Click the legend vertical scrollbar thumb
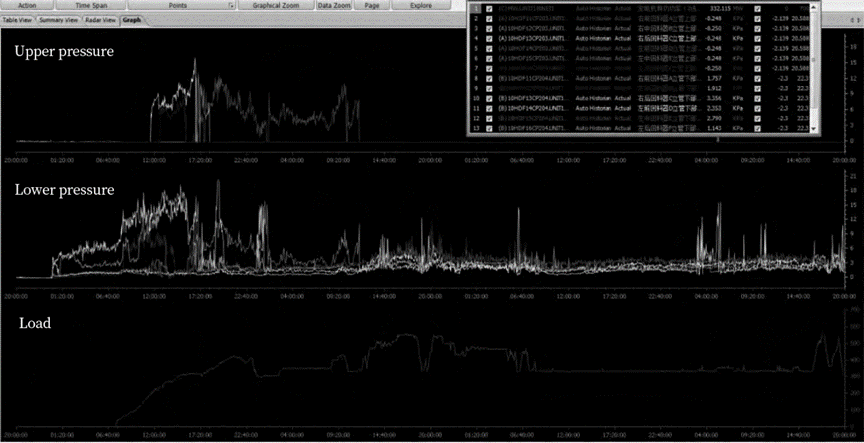864x443 pixels. click(x=813, y=61)
